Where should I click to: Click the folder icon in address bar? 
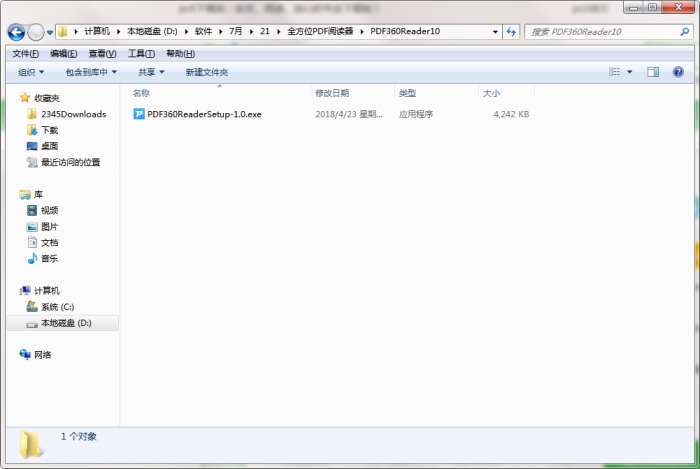(x=63, y=31)
